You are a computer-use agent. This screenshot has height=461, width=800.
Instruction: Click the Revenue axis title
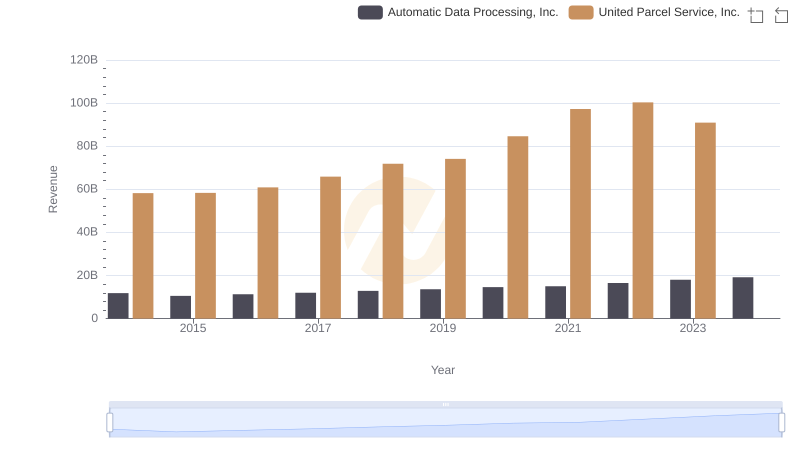click(x=54, y=189)
